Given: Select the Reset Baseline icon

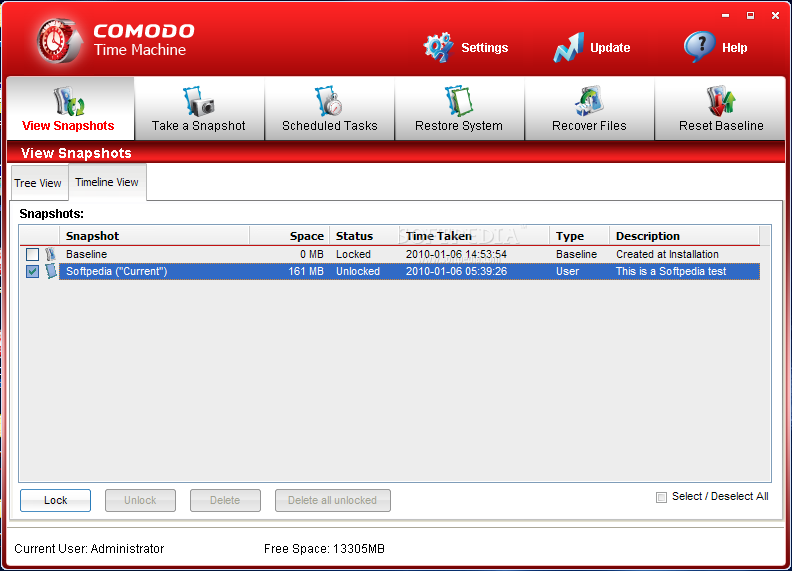Looking at the screenshot, I should 721,102.
